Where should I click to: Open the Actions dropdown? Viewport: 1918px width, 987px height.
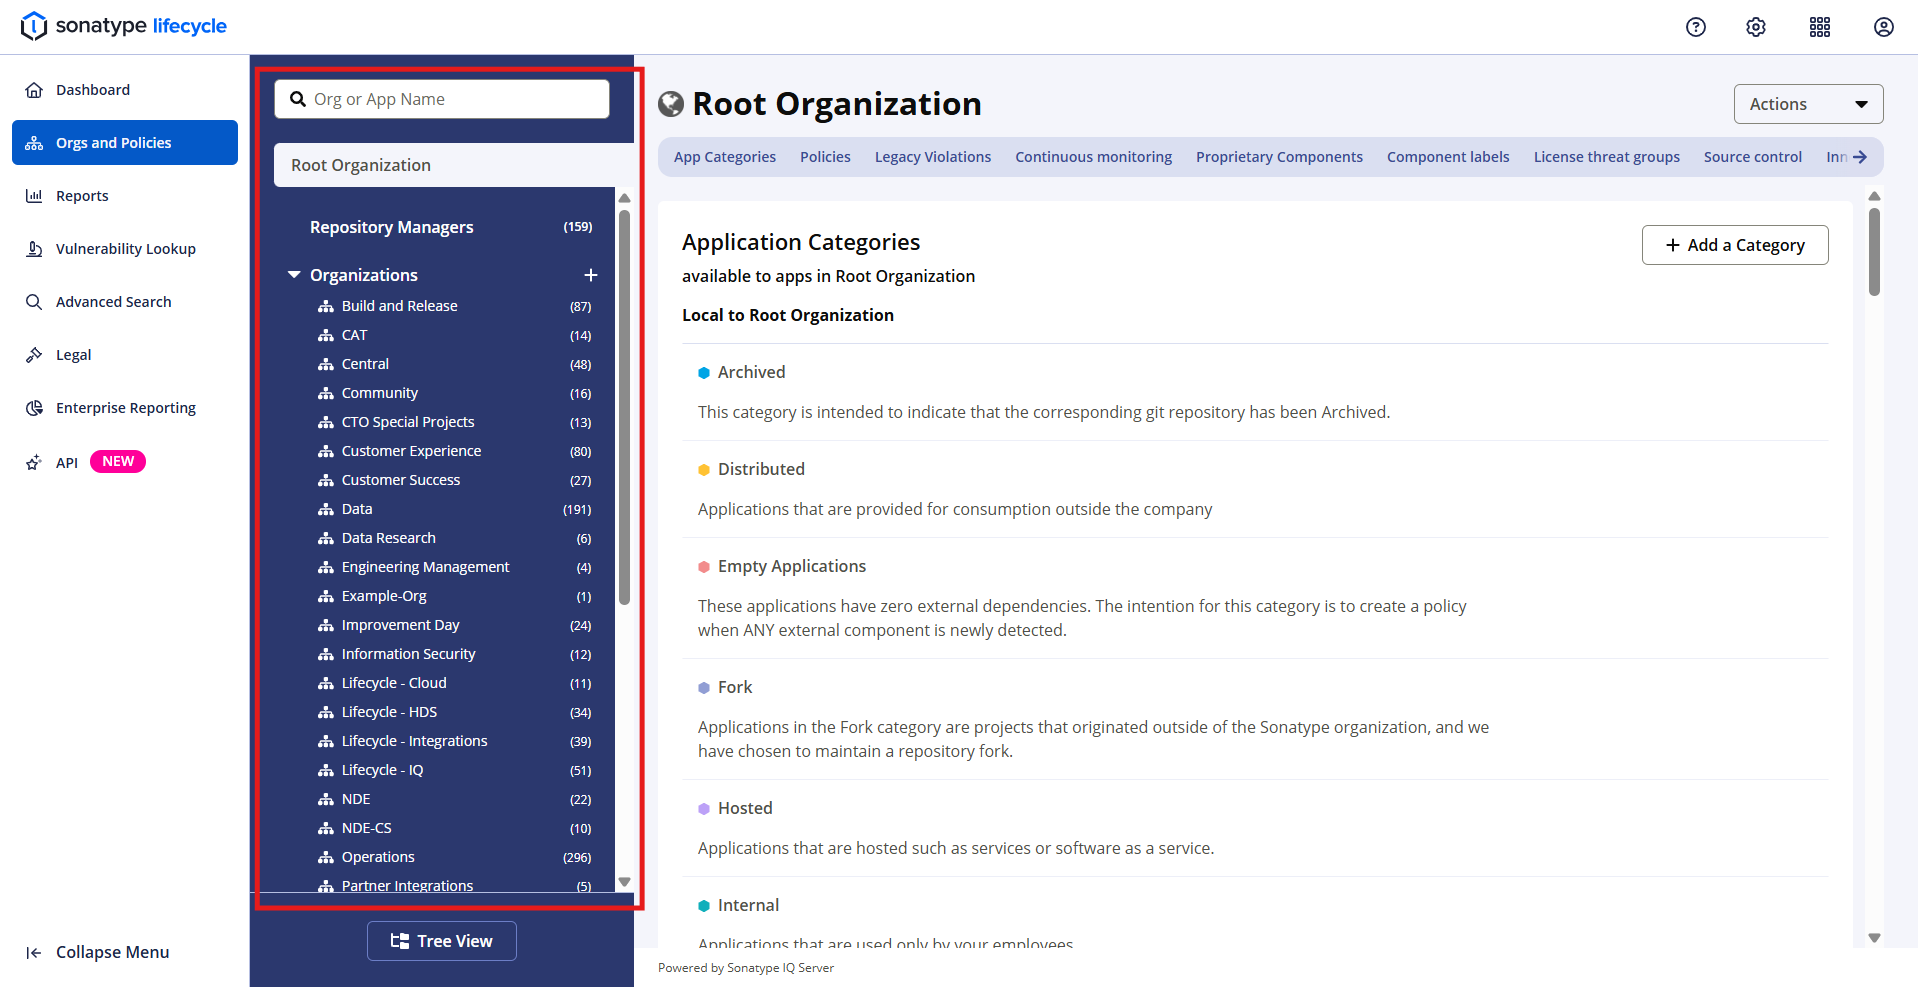tap(1808, 104)
